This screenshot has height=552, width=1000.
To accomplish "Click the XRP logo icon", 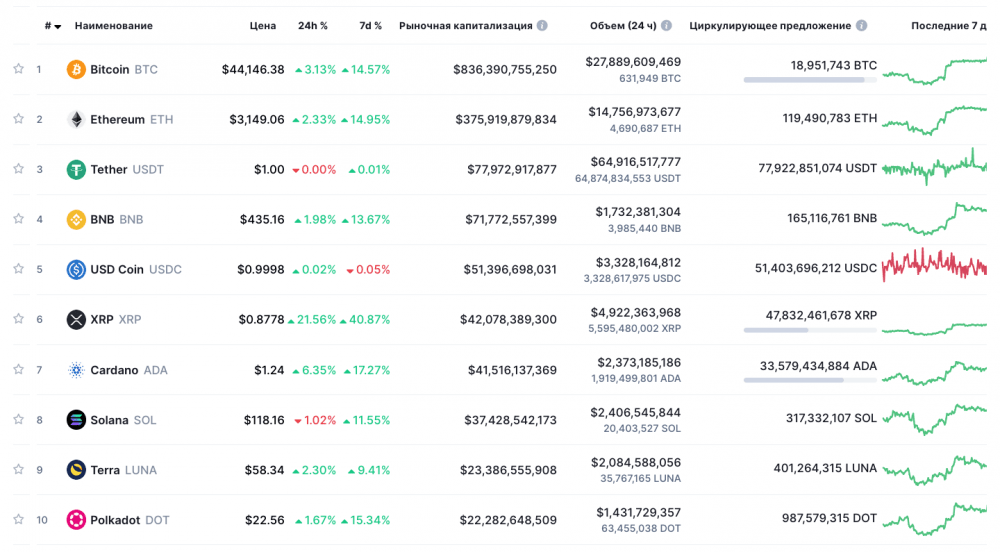I will 76,319.
